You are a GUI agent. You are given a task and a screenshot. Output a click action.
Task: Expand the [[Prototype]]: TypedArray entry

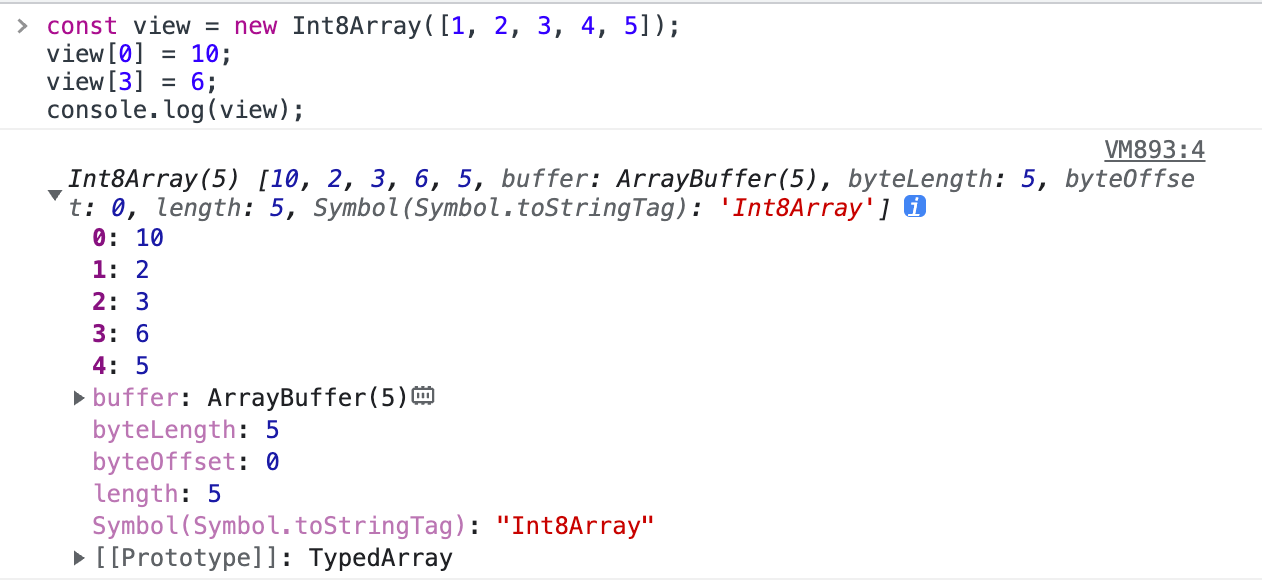point(80,558)
